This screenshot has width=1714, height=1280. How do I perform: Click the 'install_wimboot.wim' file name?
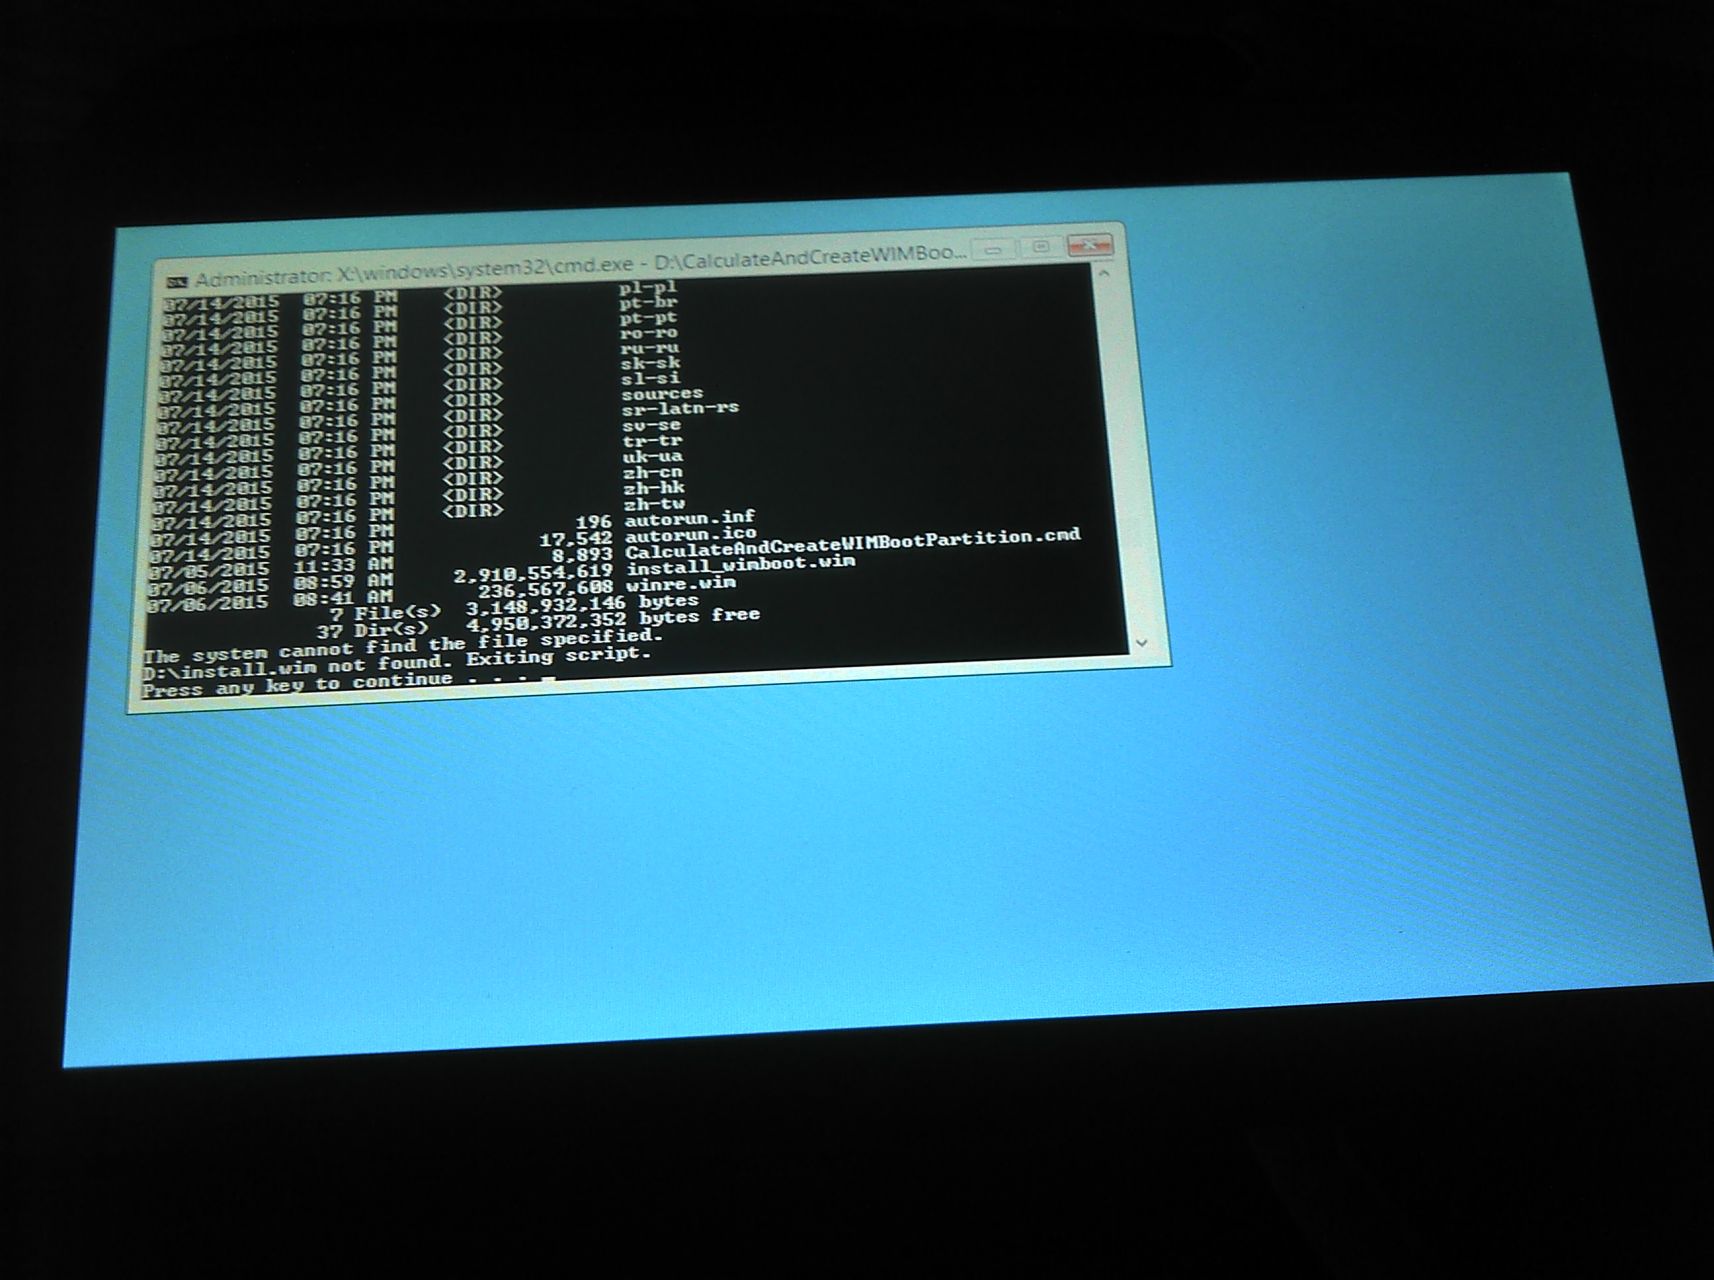741,566
